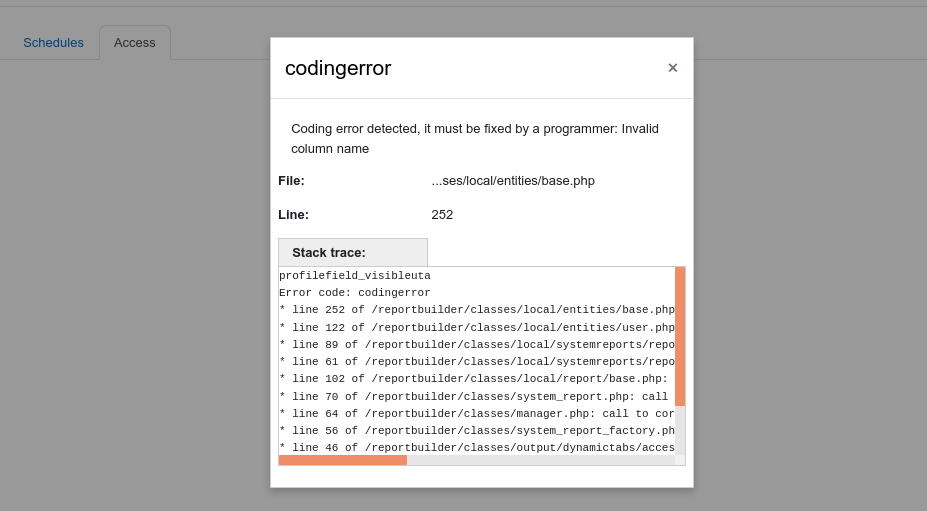Click 'Error code: codingerror' trace line
This screenshot has width=927, height=511.
click(355, 293)
